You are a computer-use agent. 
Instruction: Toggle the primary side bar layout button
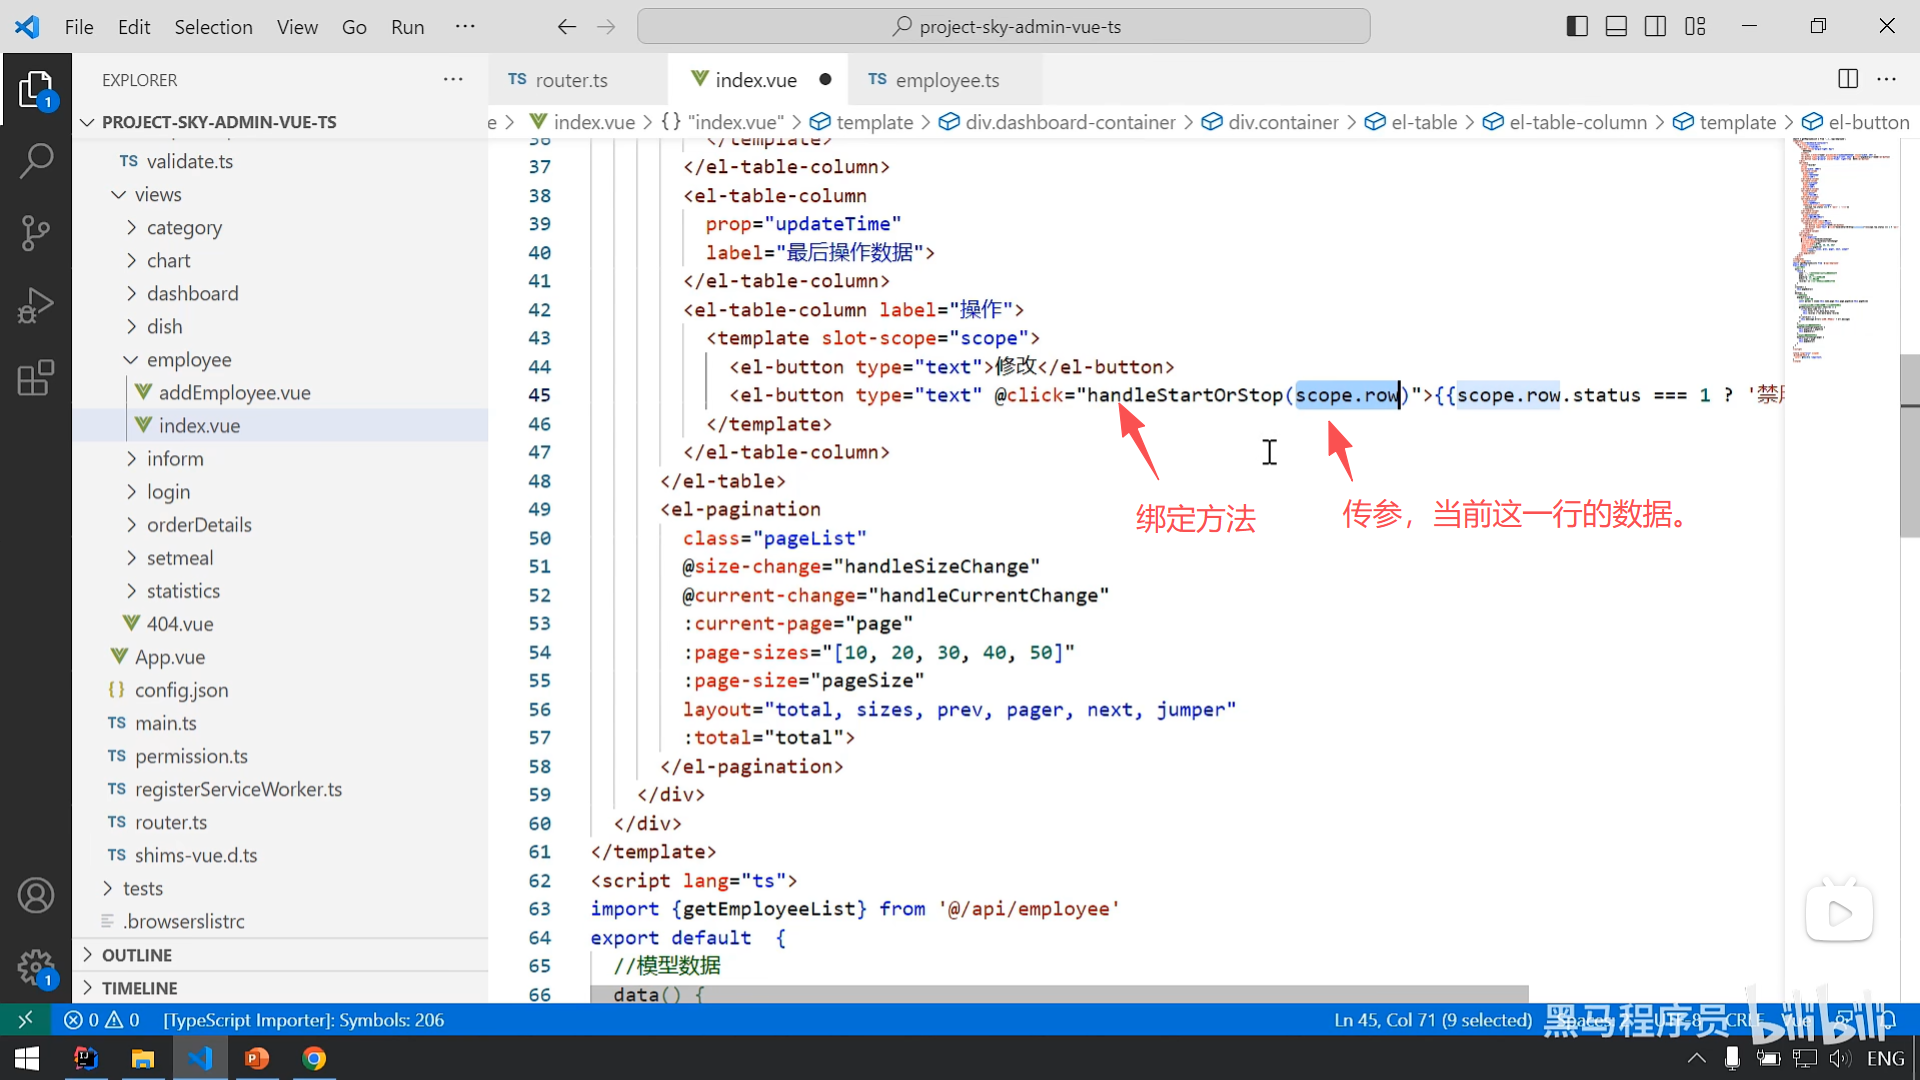pyautogui.click(x=1577, y=27)
